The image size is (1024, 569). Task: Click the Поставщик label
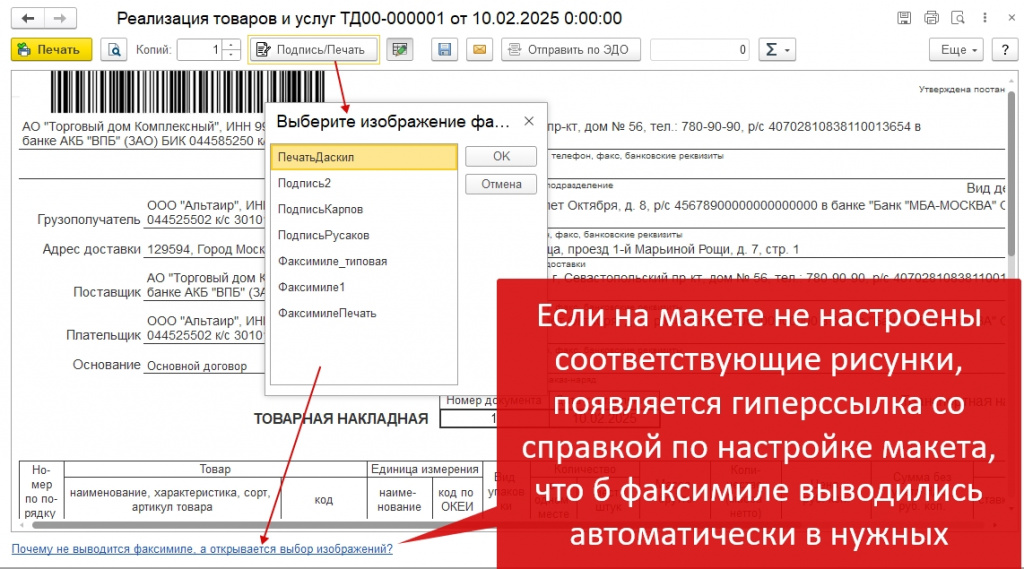pos(106,292)
